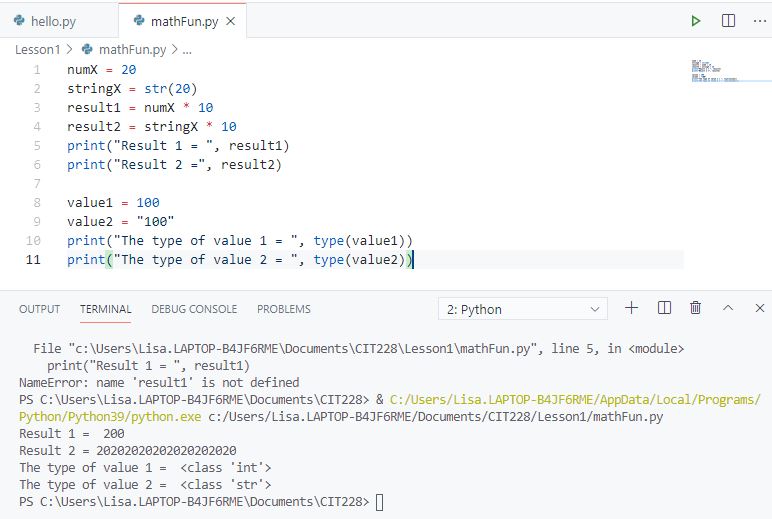This screenshot has height=519, width=772.
Task: Open the '2: Python' terminal selector dropdown
Action: tap(523, 309)
